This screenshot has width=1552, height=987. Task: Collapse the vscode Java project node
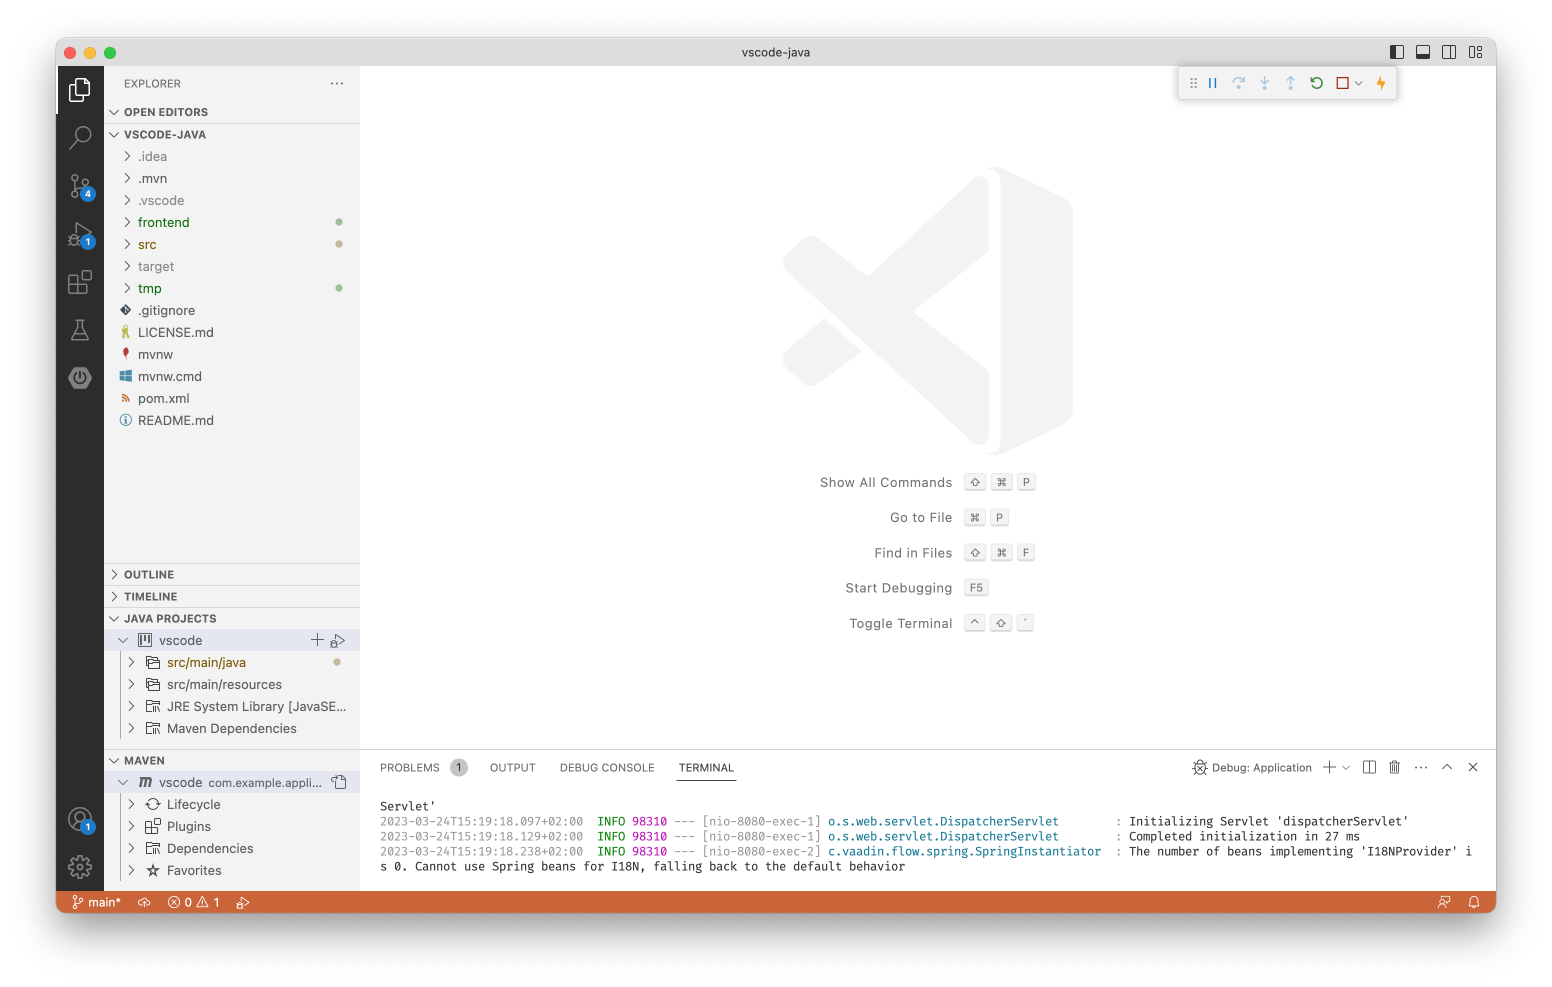coord(123,640)
